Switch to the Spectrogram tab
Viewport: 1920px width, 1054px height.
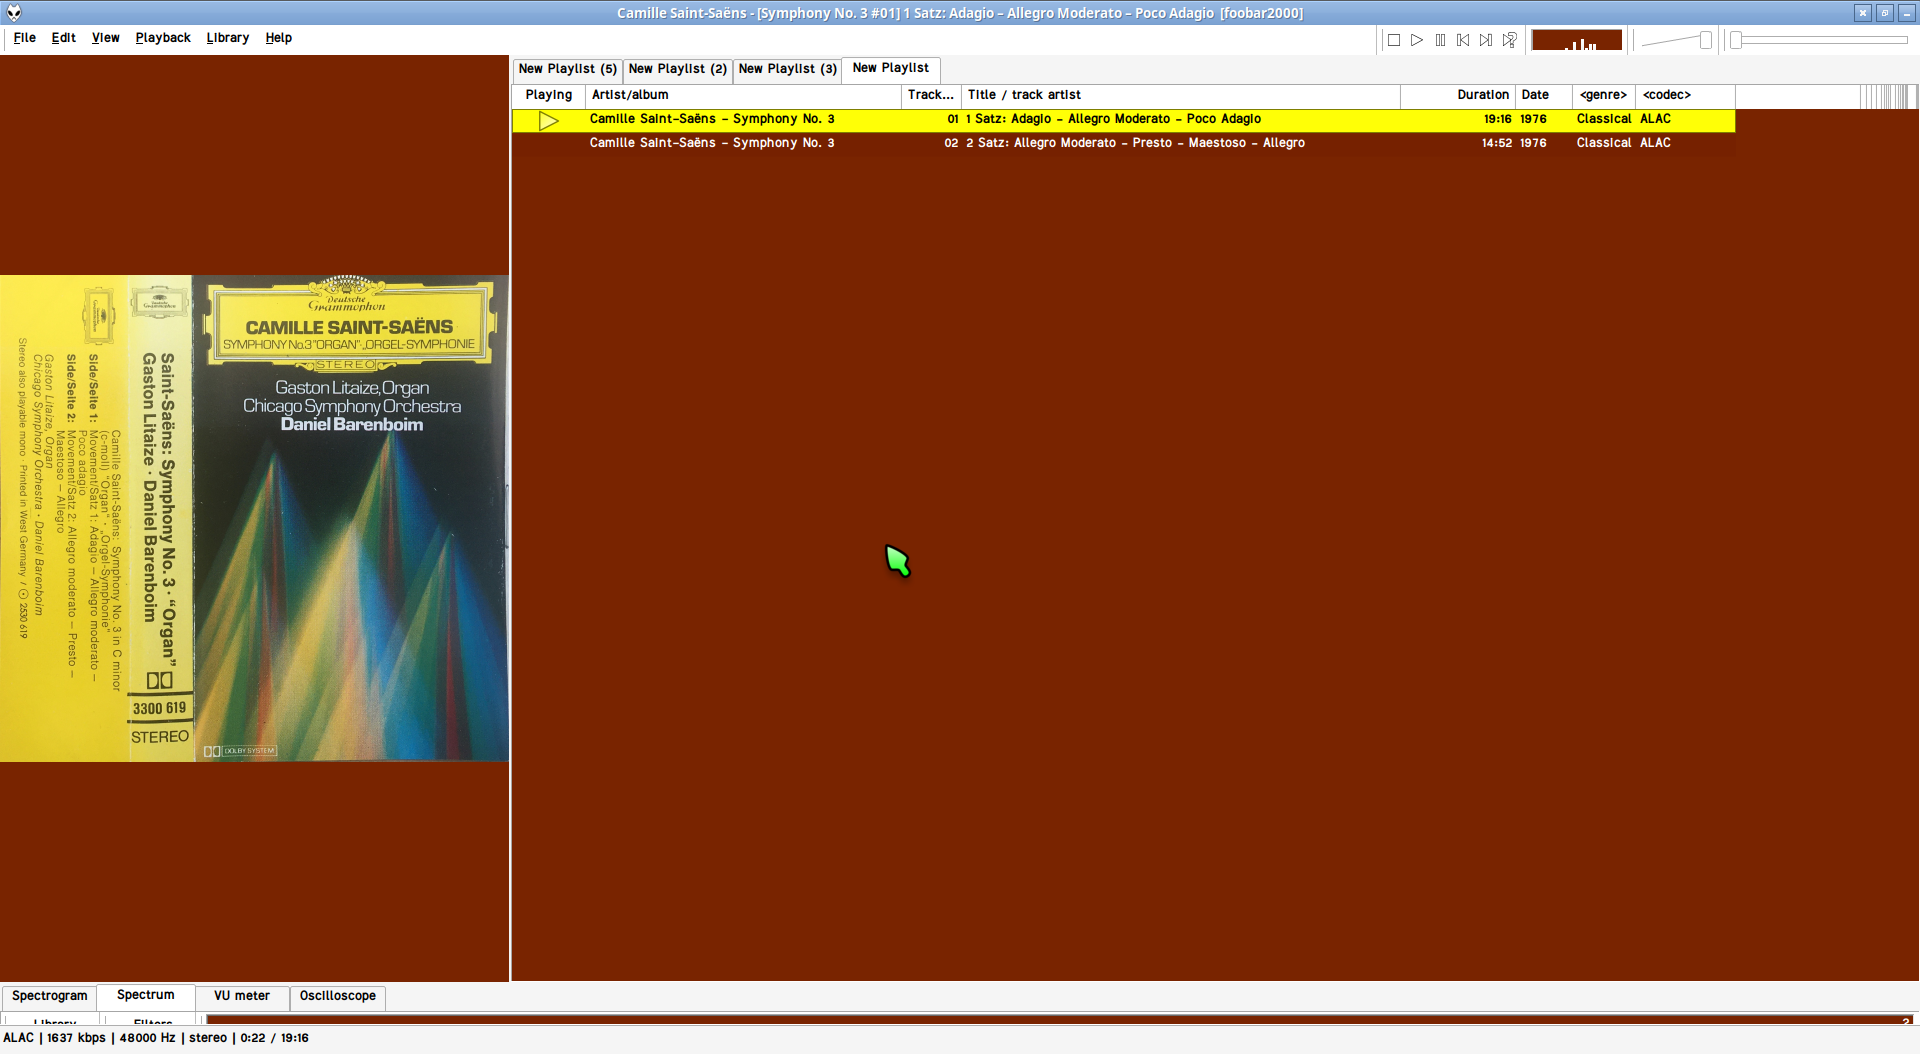point(50,996)
